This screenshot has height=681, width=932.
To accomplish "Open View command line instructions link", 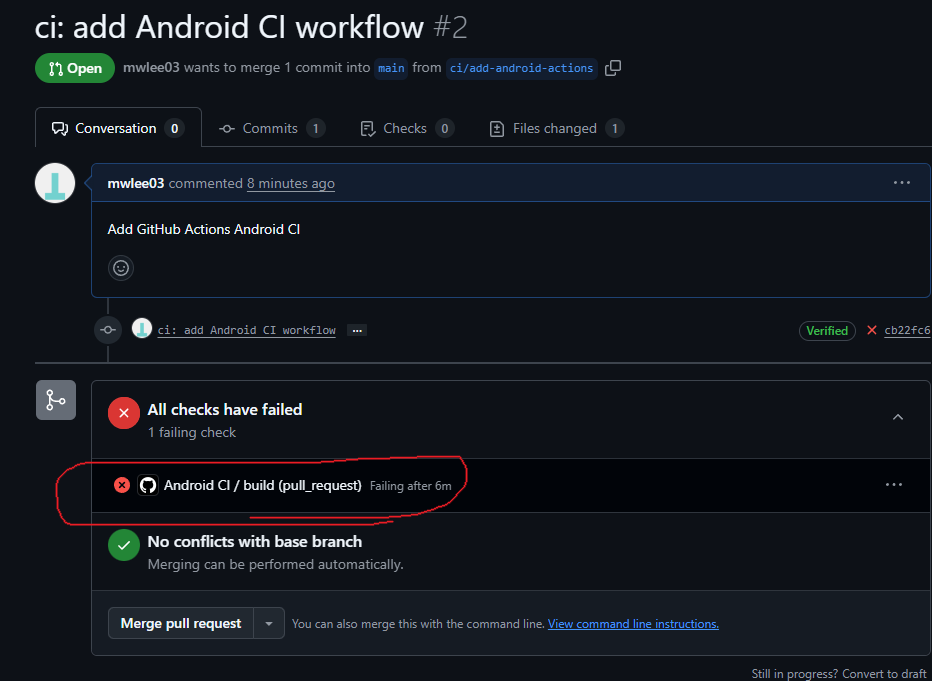I will (x=633, y=624).
